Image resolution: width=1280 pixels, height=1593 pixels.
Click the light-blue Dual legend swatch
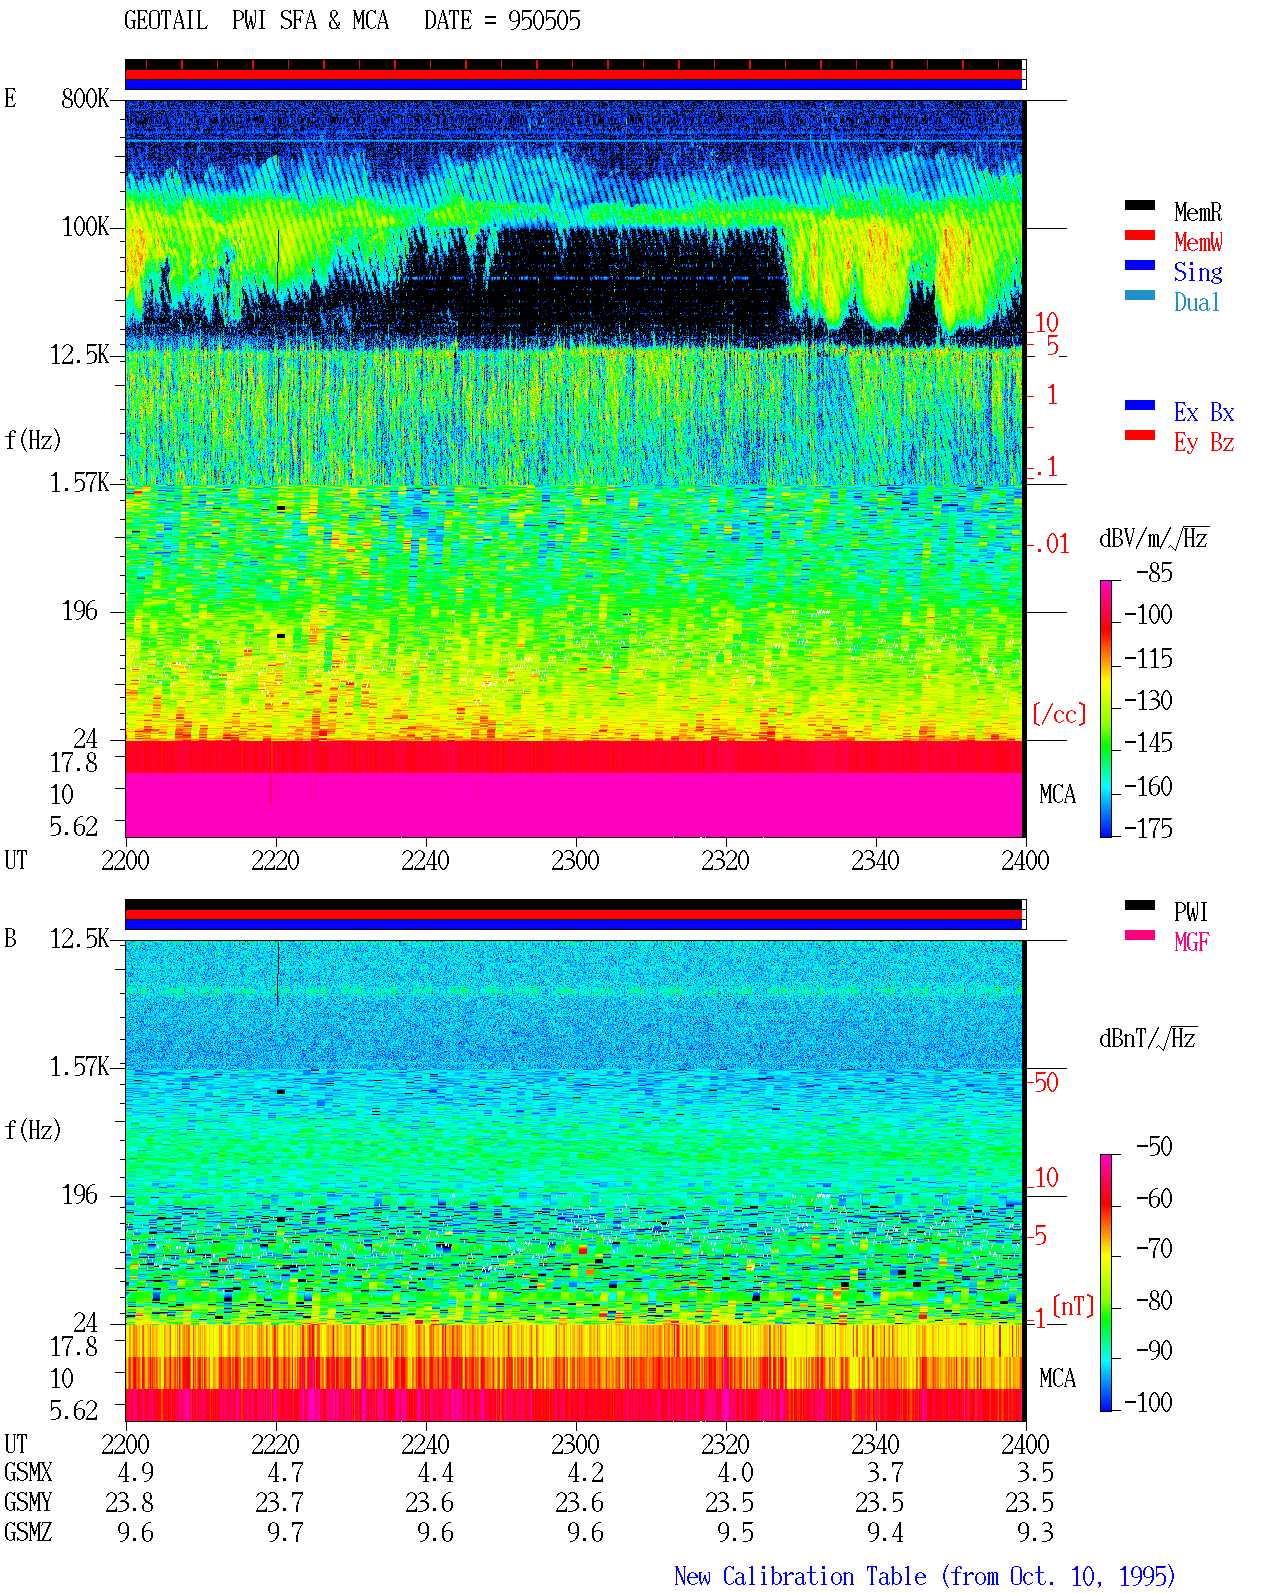click(x=1140, y=295)
